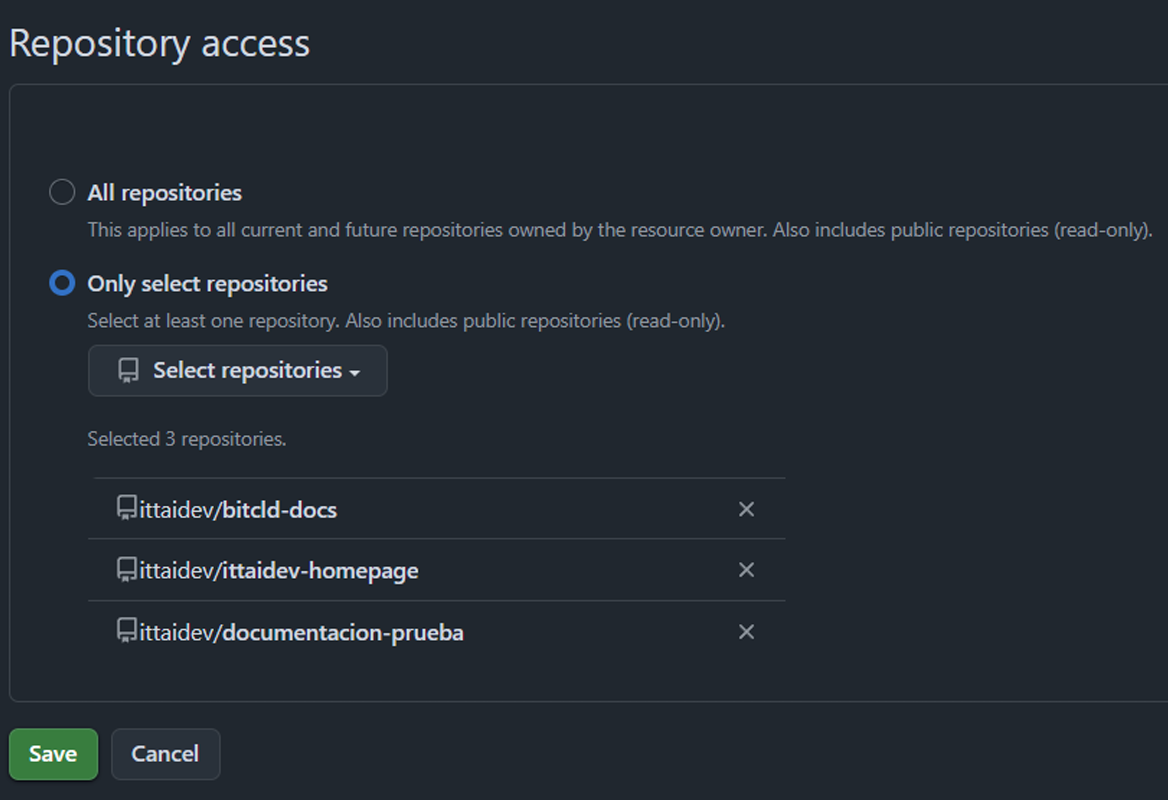Click the Repository access heading

(160, 42)
